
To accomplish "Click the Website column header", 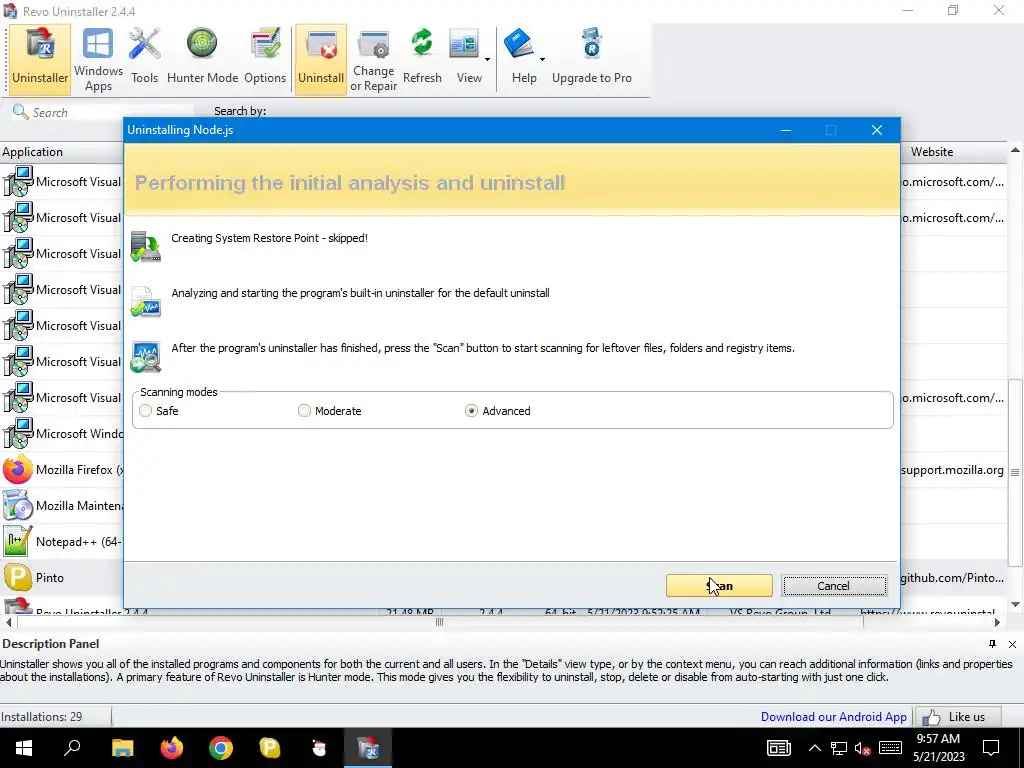I will coord(955,152).
